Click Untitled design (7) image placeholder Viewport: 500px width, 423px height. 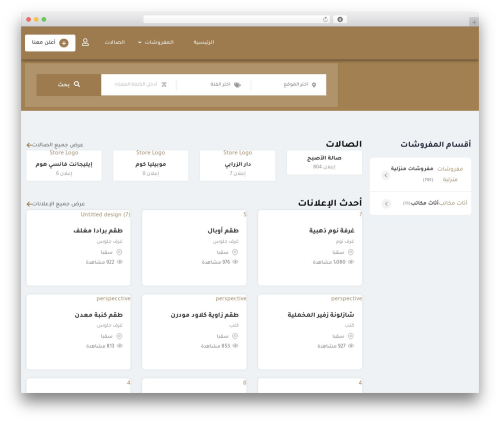tap(105, 214)
